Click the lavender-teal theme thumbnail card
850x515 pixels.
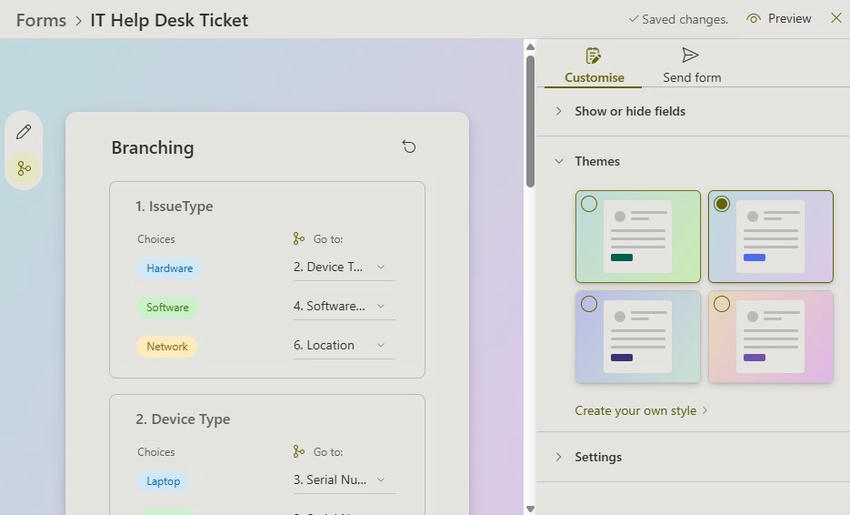[638, 337]
